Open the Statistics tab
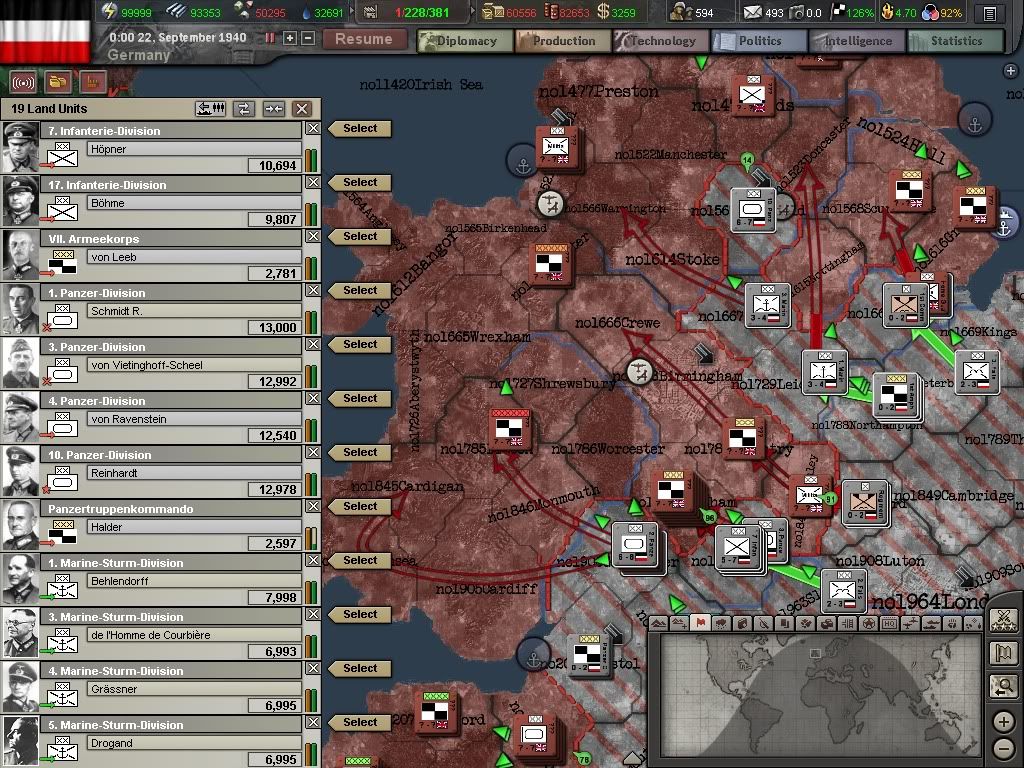1024x768 pixels. [x=955, y=41]
